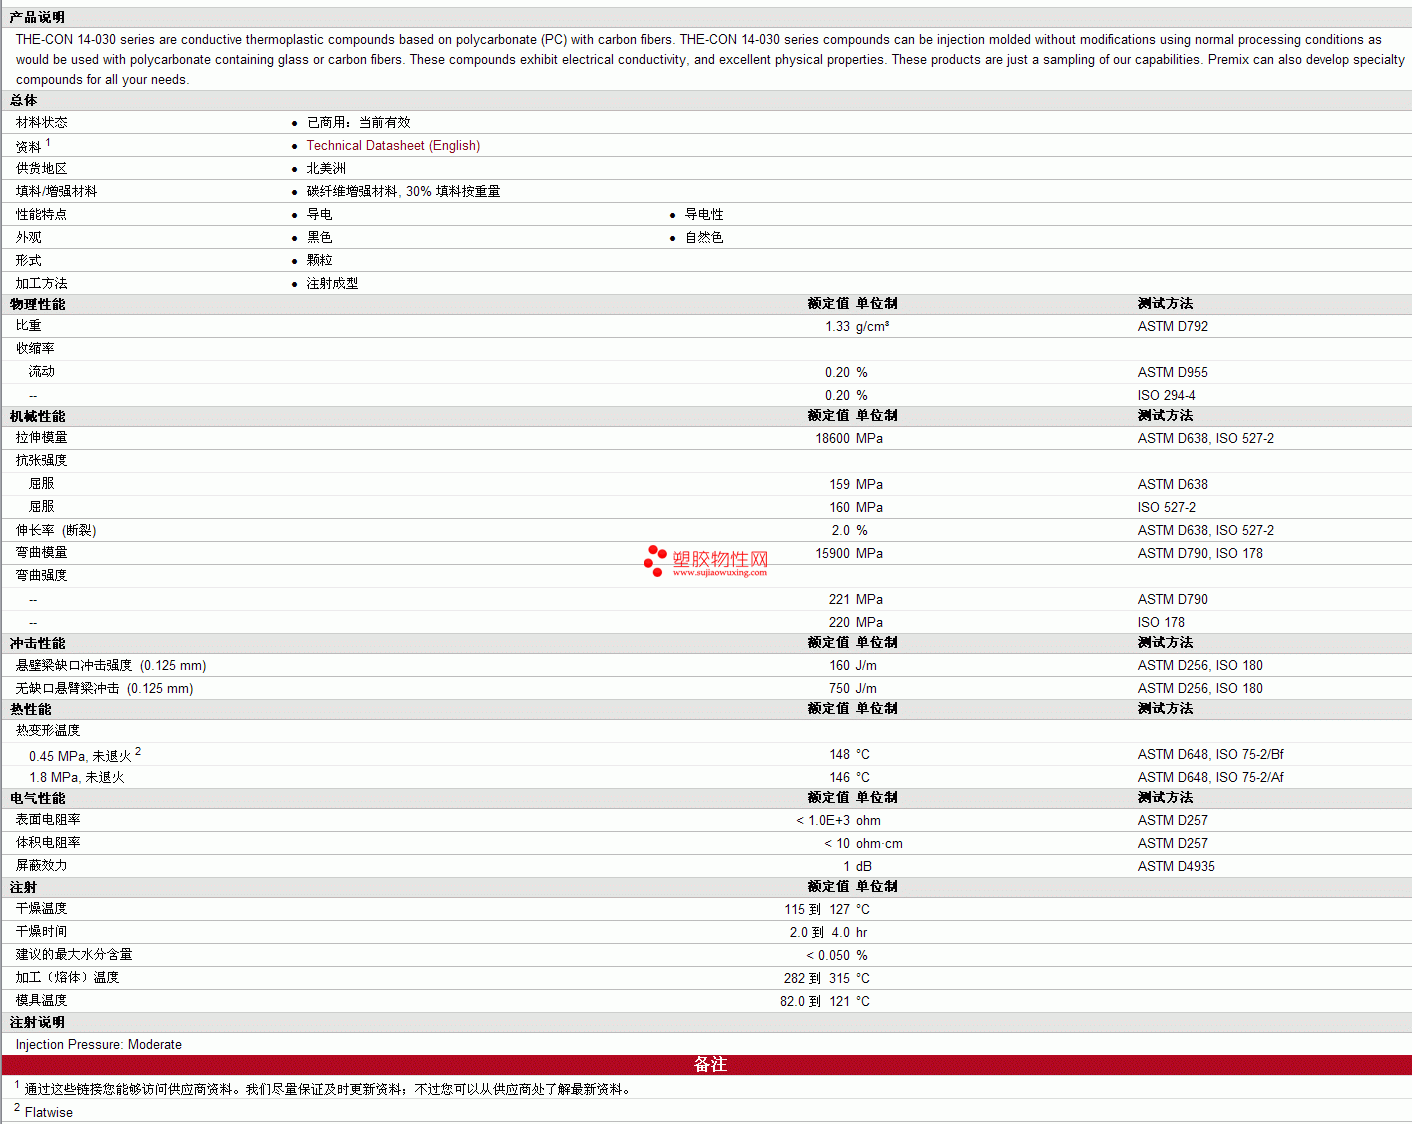Click ASTM D648, ISO 75-2/Bf method
Viewport: 1412px width, 1124px height.
pos(1211,755)
